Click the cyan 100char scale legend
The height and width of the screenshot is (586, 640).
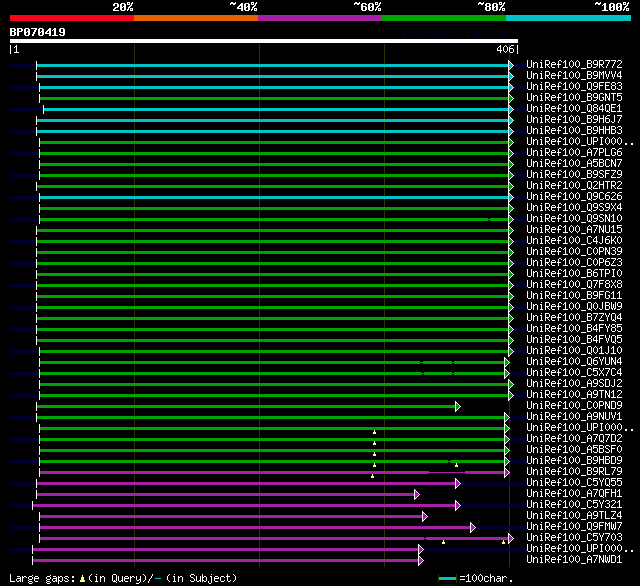[x=447, y=578]
